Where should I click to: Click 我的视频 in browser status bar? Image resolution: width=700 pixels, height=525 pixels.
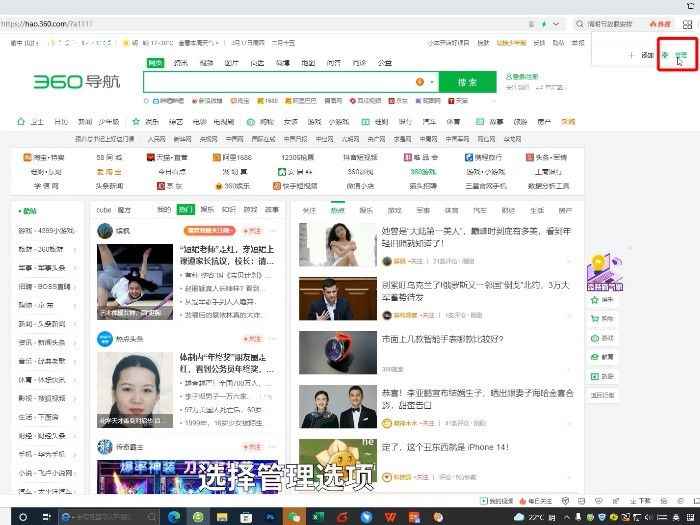click(496, 501)
